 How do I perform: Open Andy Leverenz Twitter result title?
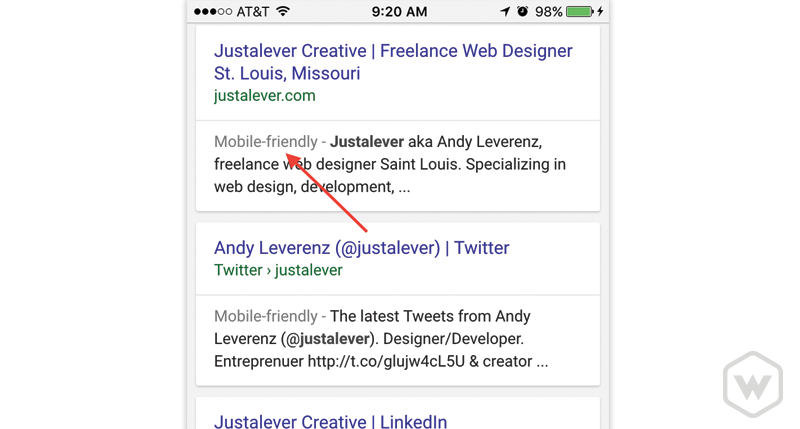click(x=361, y=248)
